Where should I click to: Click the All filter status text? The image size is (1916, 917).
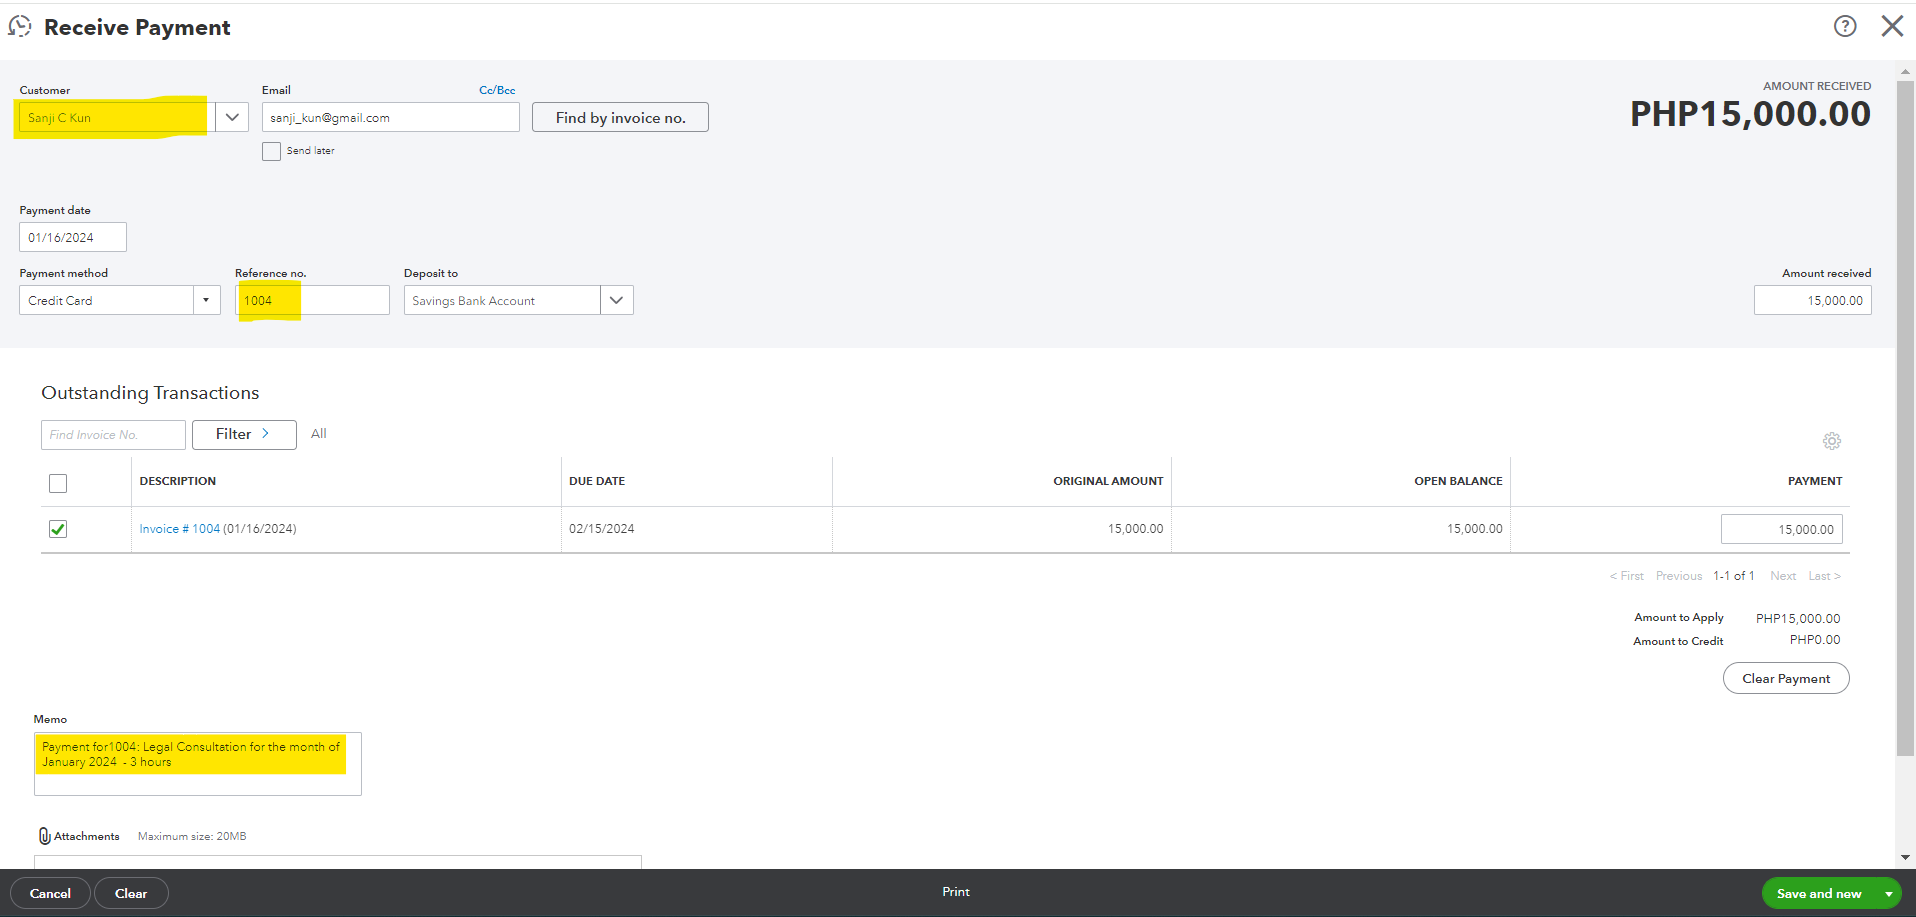pos(319,434)
